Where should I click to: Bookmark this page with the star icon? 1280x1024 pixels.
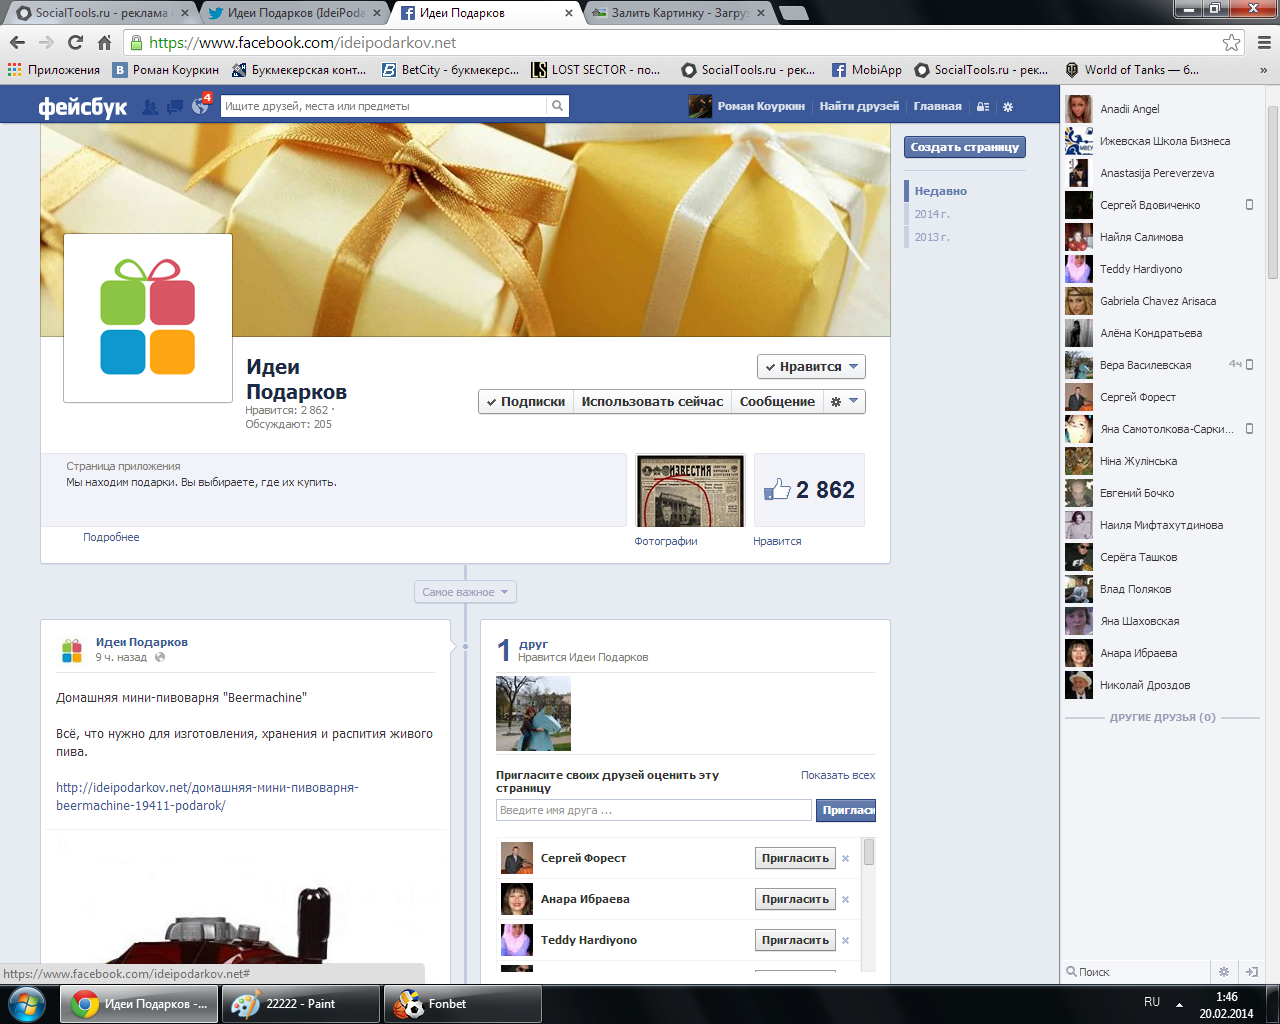coord(1232,42)
